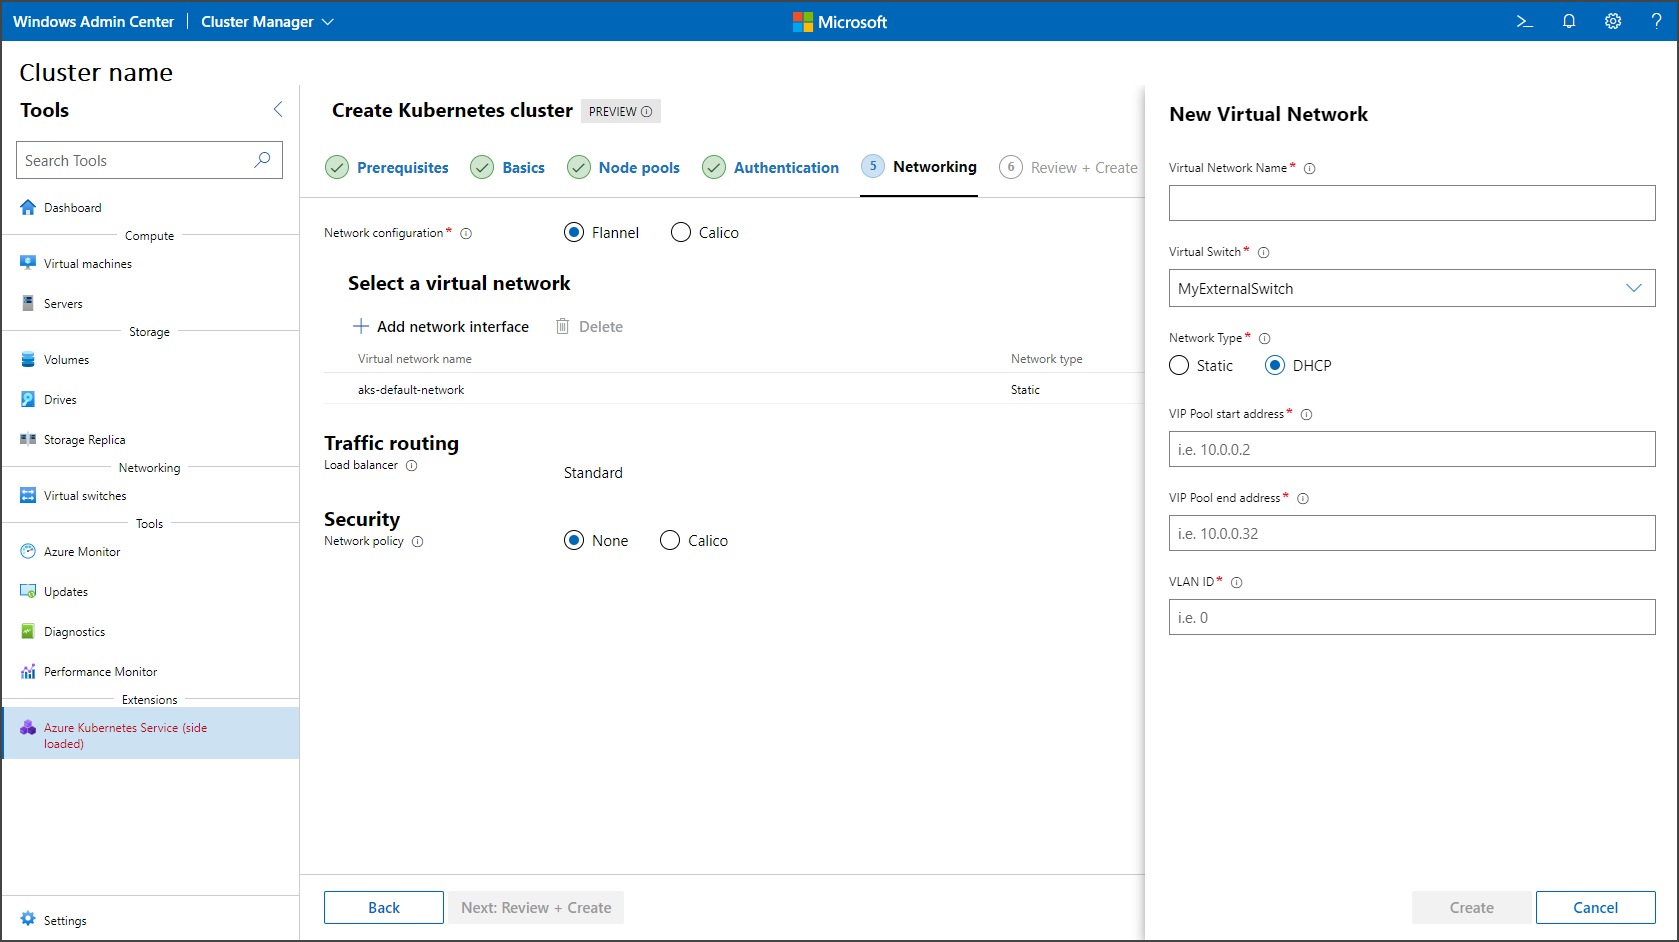Open settings gear in top bar
This screenshot has width=1679, height=942.
1613,21
